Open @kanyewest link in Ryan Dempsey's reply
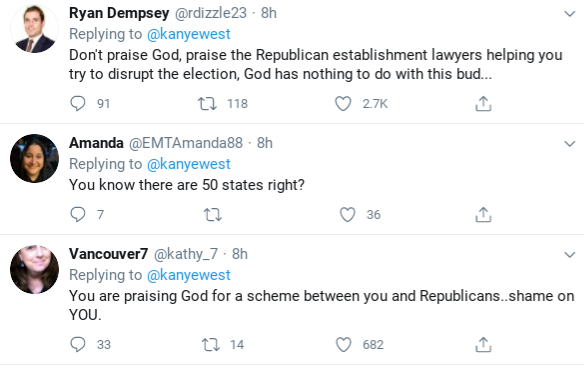 [x=188, y=34]
